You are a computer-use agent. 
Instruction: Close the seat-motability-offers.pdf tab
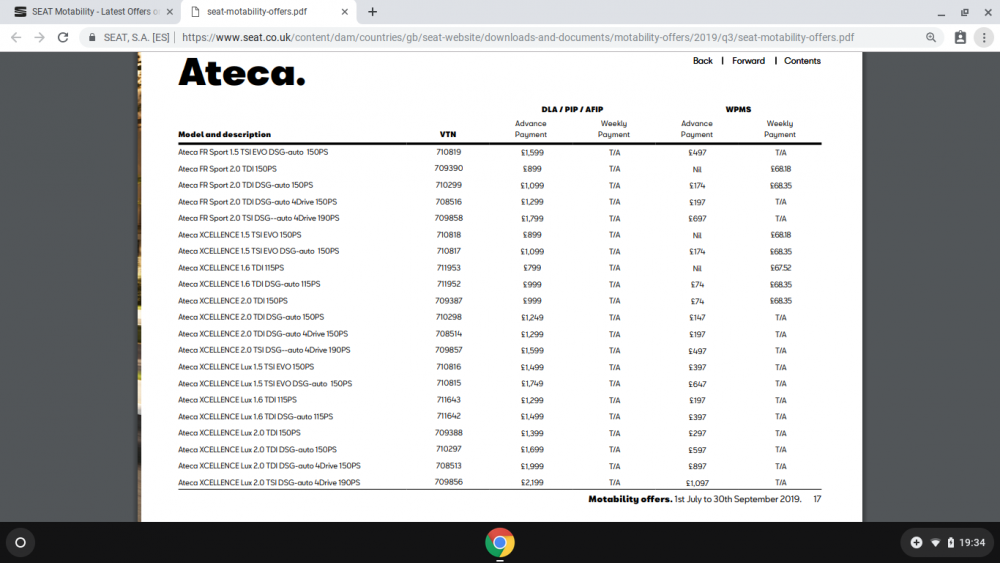(344, 11)
